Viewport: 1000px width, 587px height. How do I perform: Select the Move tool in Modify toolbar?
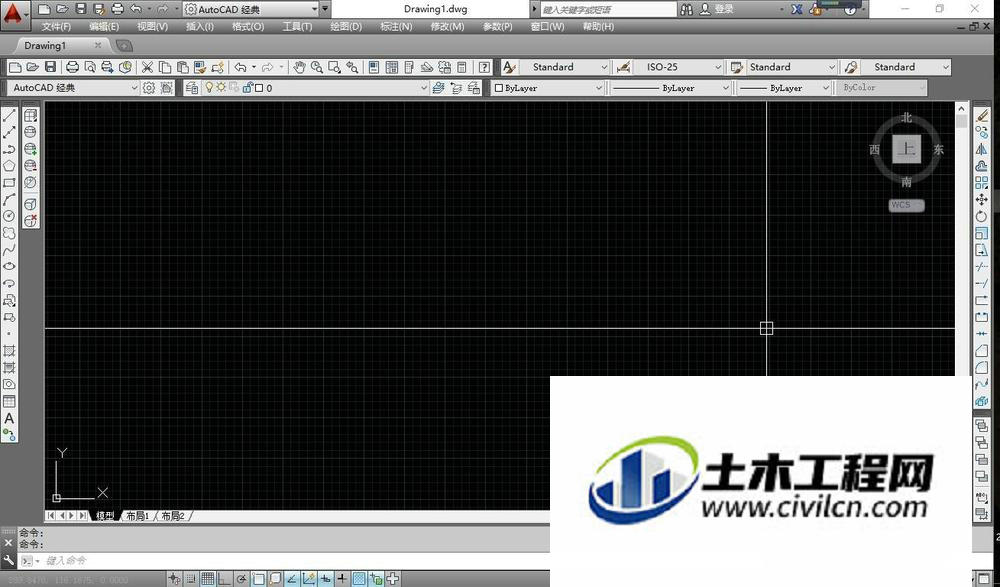tap(982, 200)
